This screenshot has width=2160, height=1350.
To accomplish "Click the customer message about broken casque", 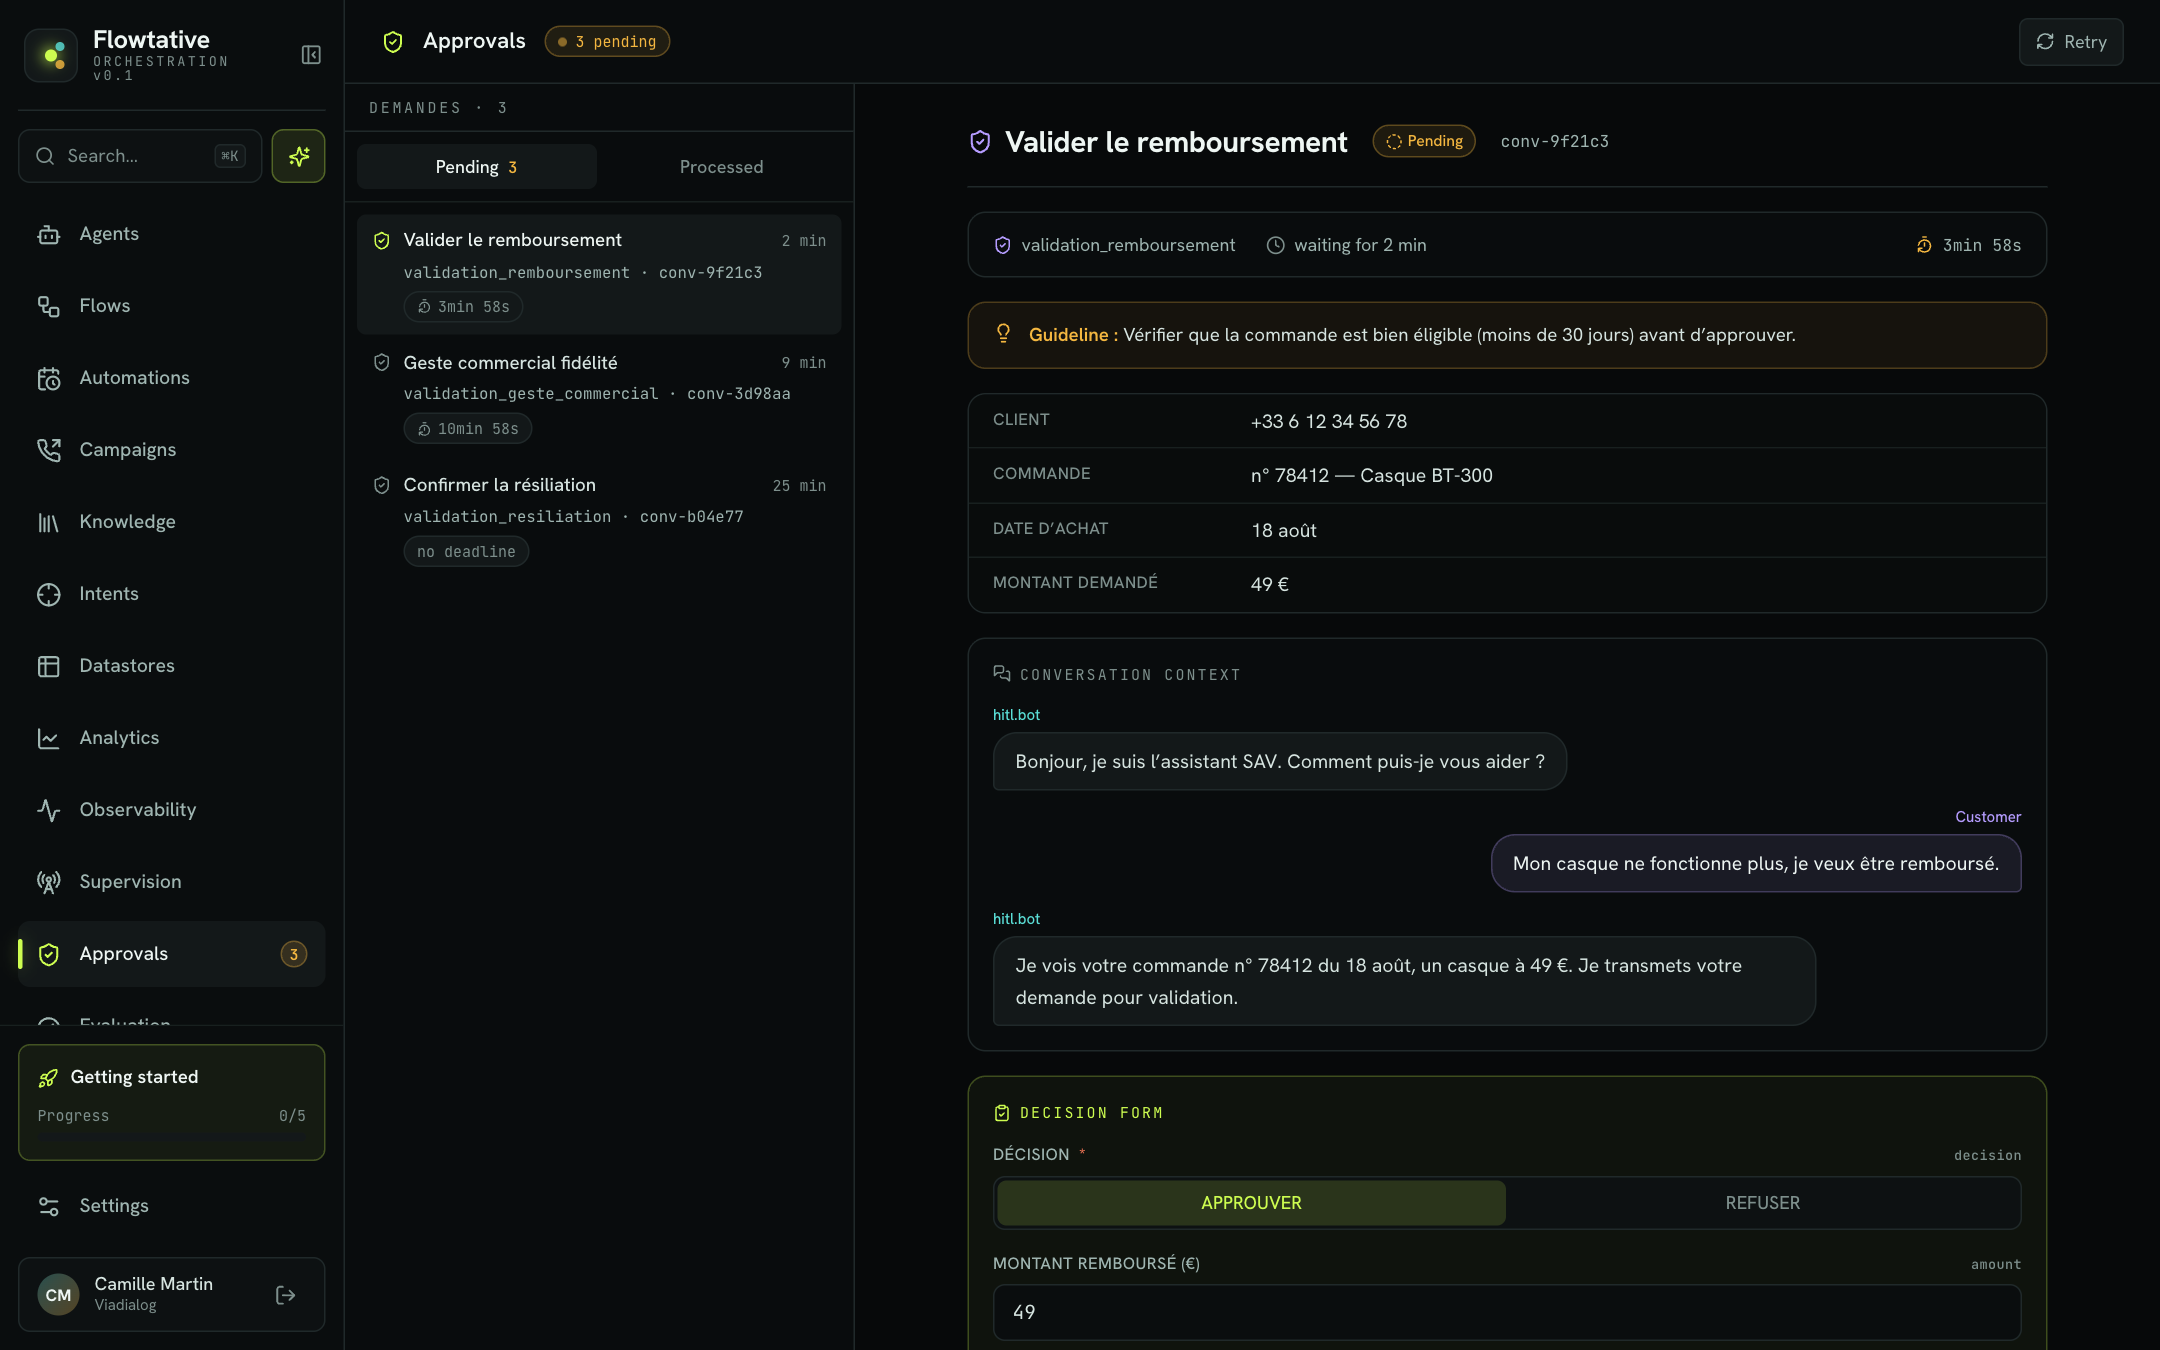I will point(1755,863).
